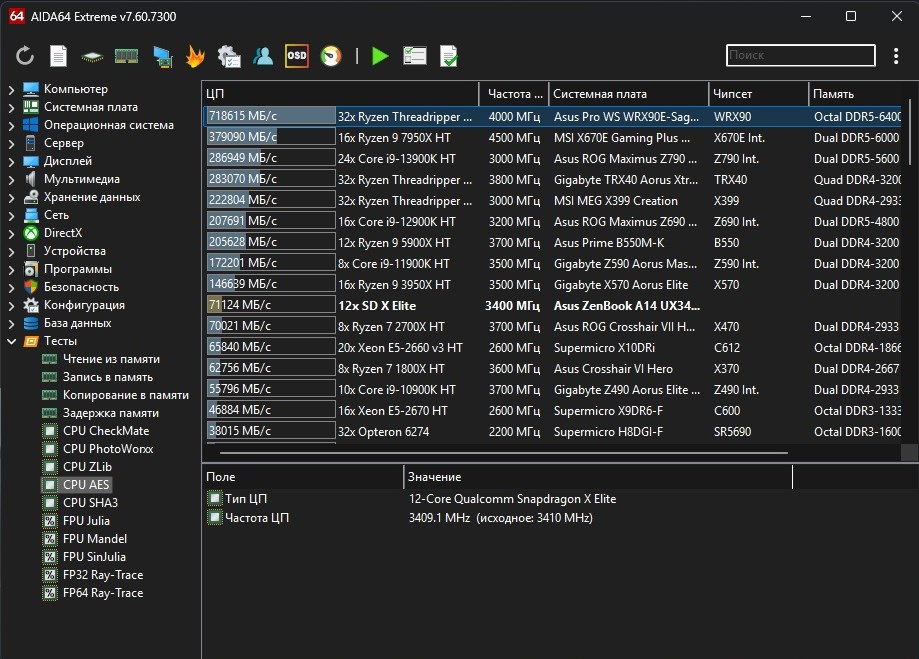Open the FPU Julia benchmark
Screen dimensions: 919x659
click(x=86, y=521)
